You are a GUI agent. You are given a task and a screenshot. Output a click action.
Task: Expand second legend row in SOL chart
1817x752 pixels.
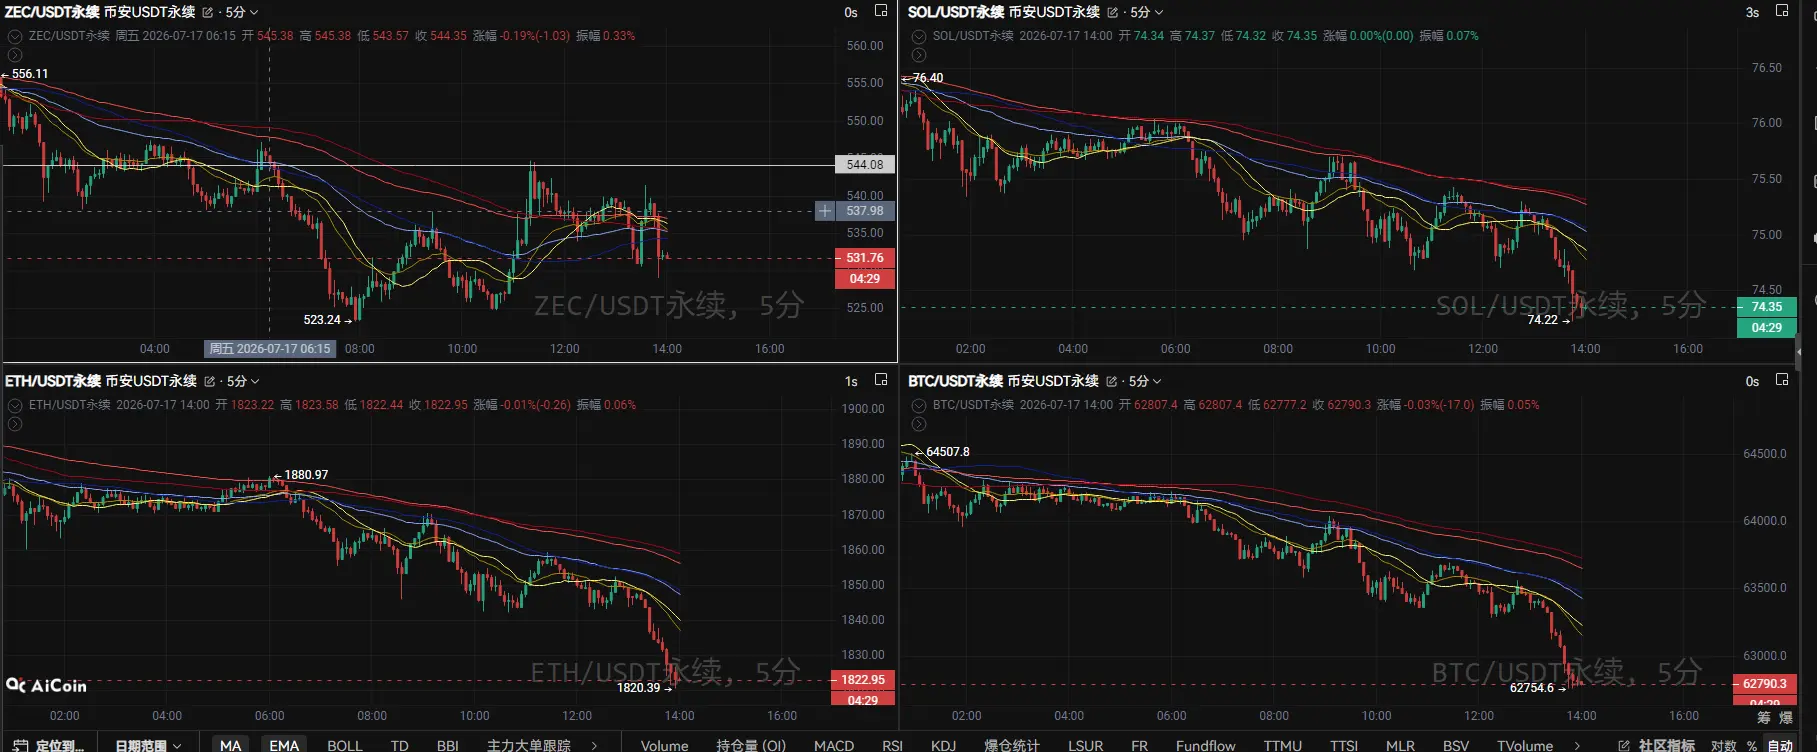click(x=919, y=55)
